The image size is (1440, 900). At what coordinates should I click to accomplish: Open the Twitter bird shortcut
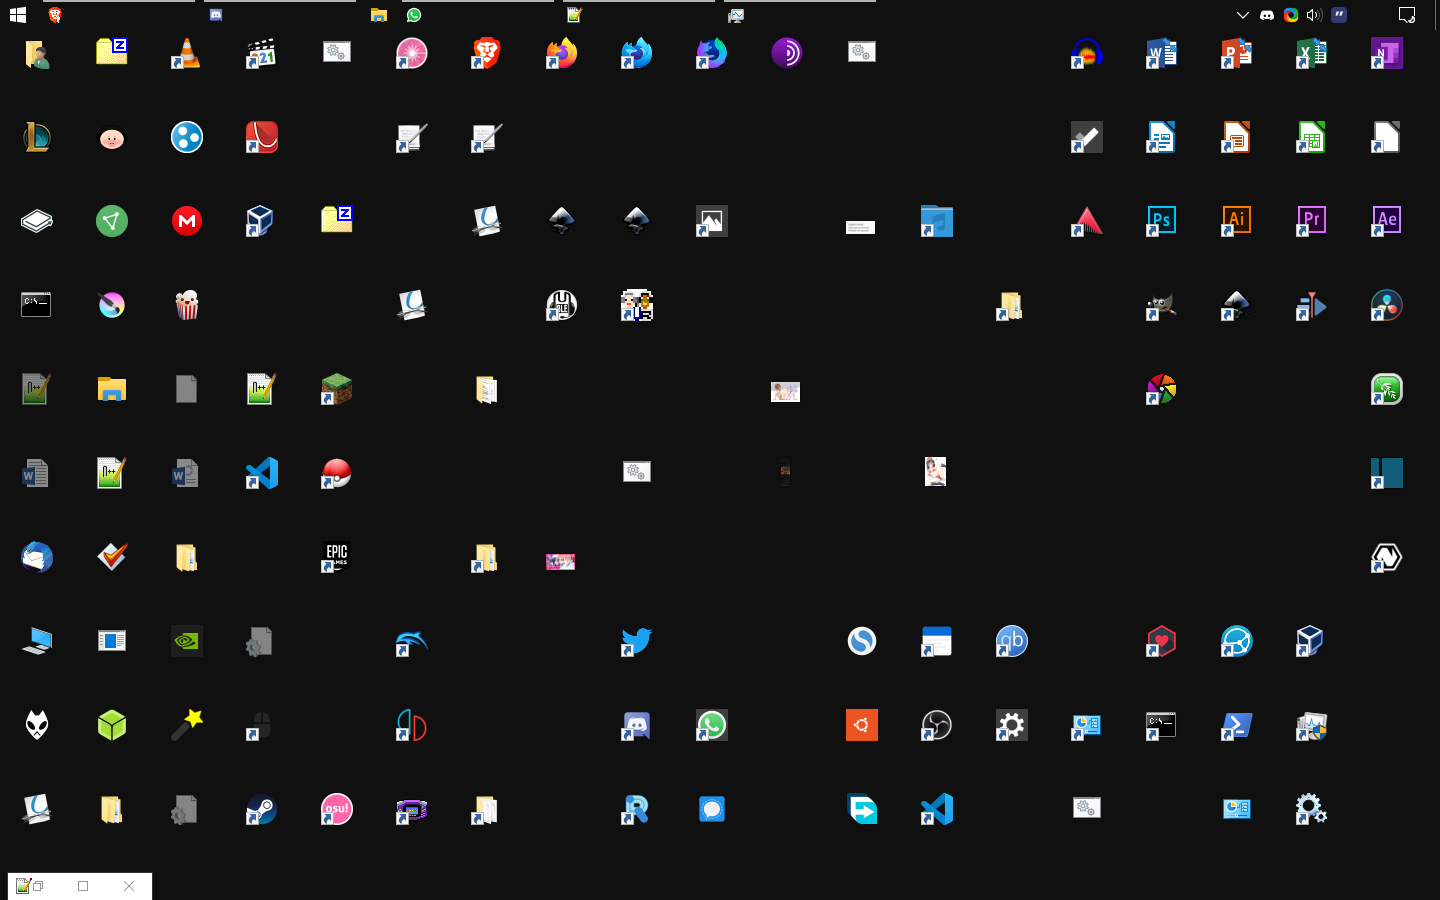(x=636, y=641)
